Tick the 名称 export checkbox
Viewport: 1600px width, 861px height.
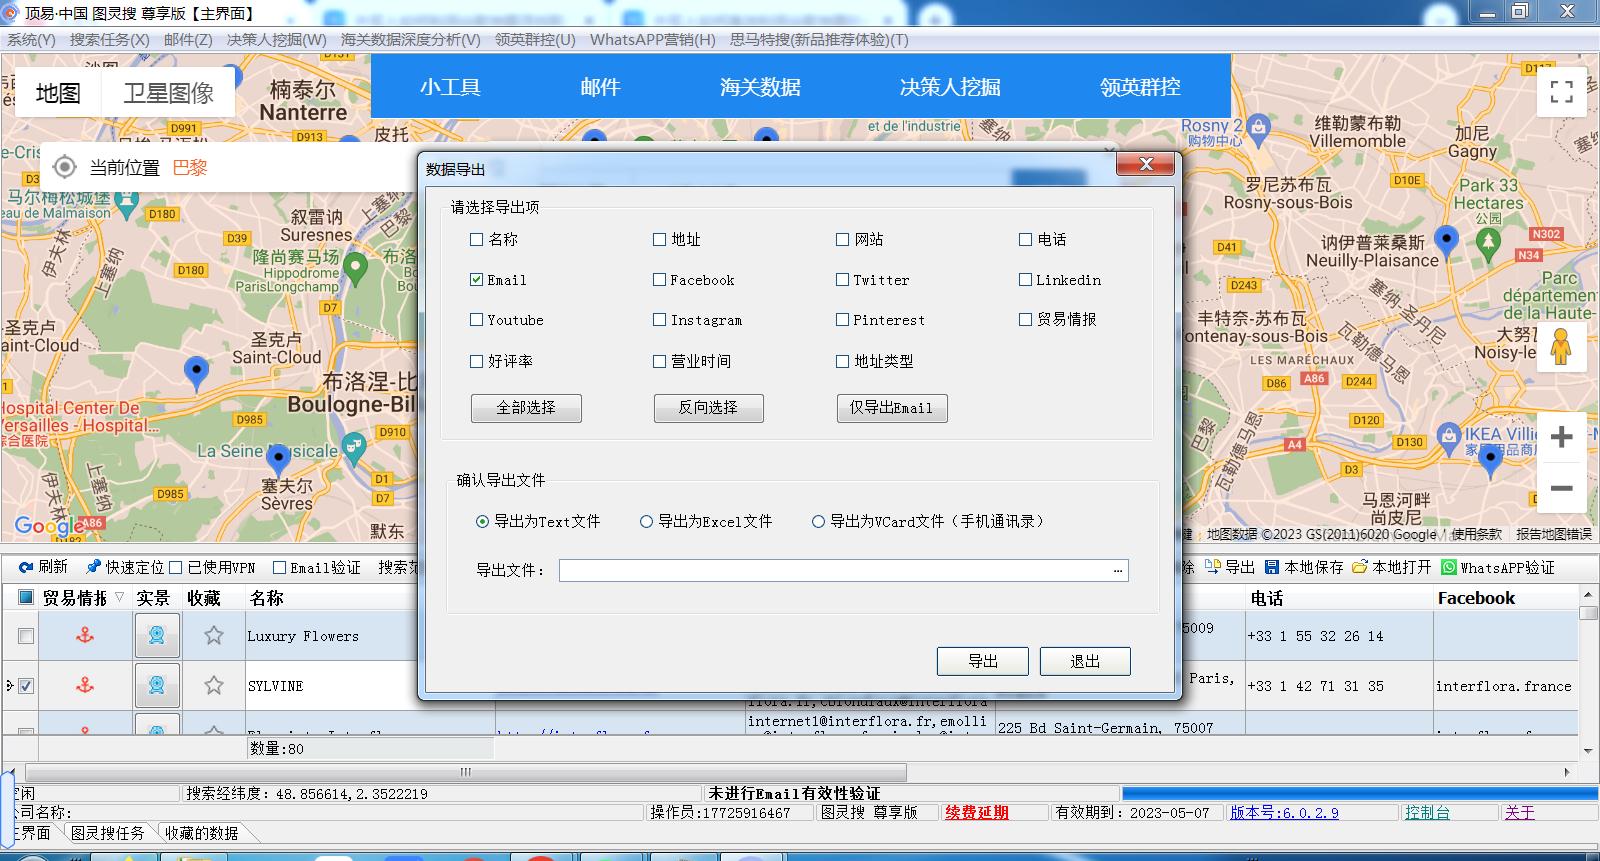point(477,240)
